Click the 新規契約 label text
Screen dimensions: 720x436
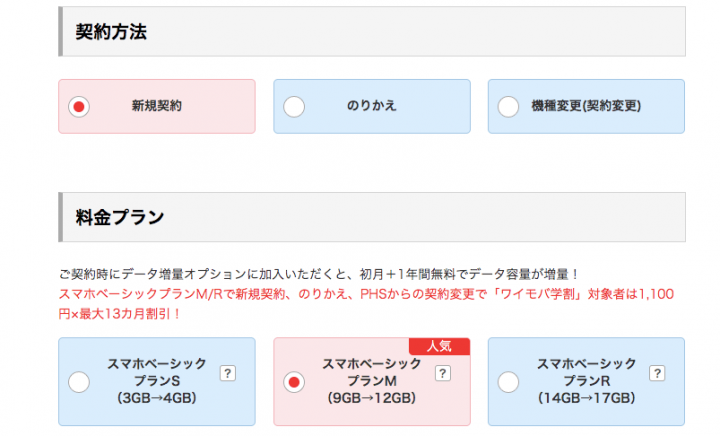[157, 106]
